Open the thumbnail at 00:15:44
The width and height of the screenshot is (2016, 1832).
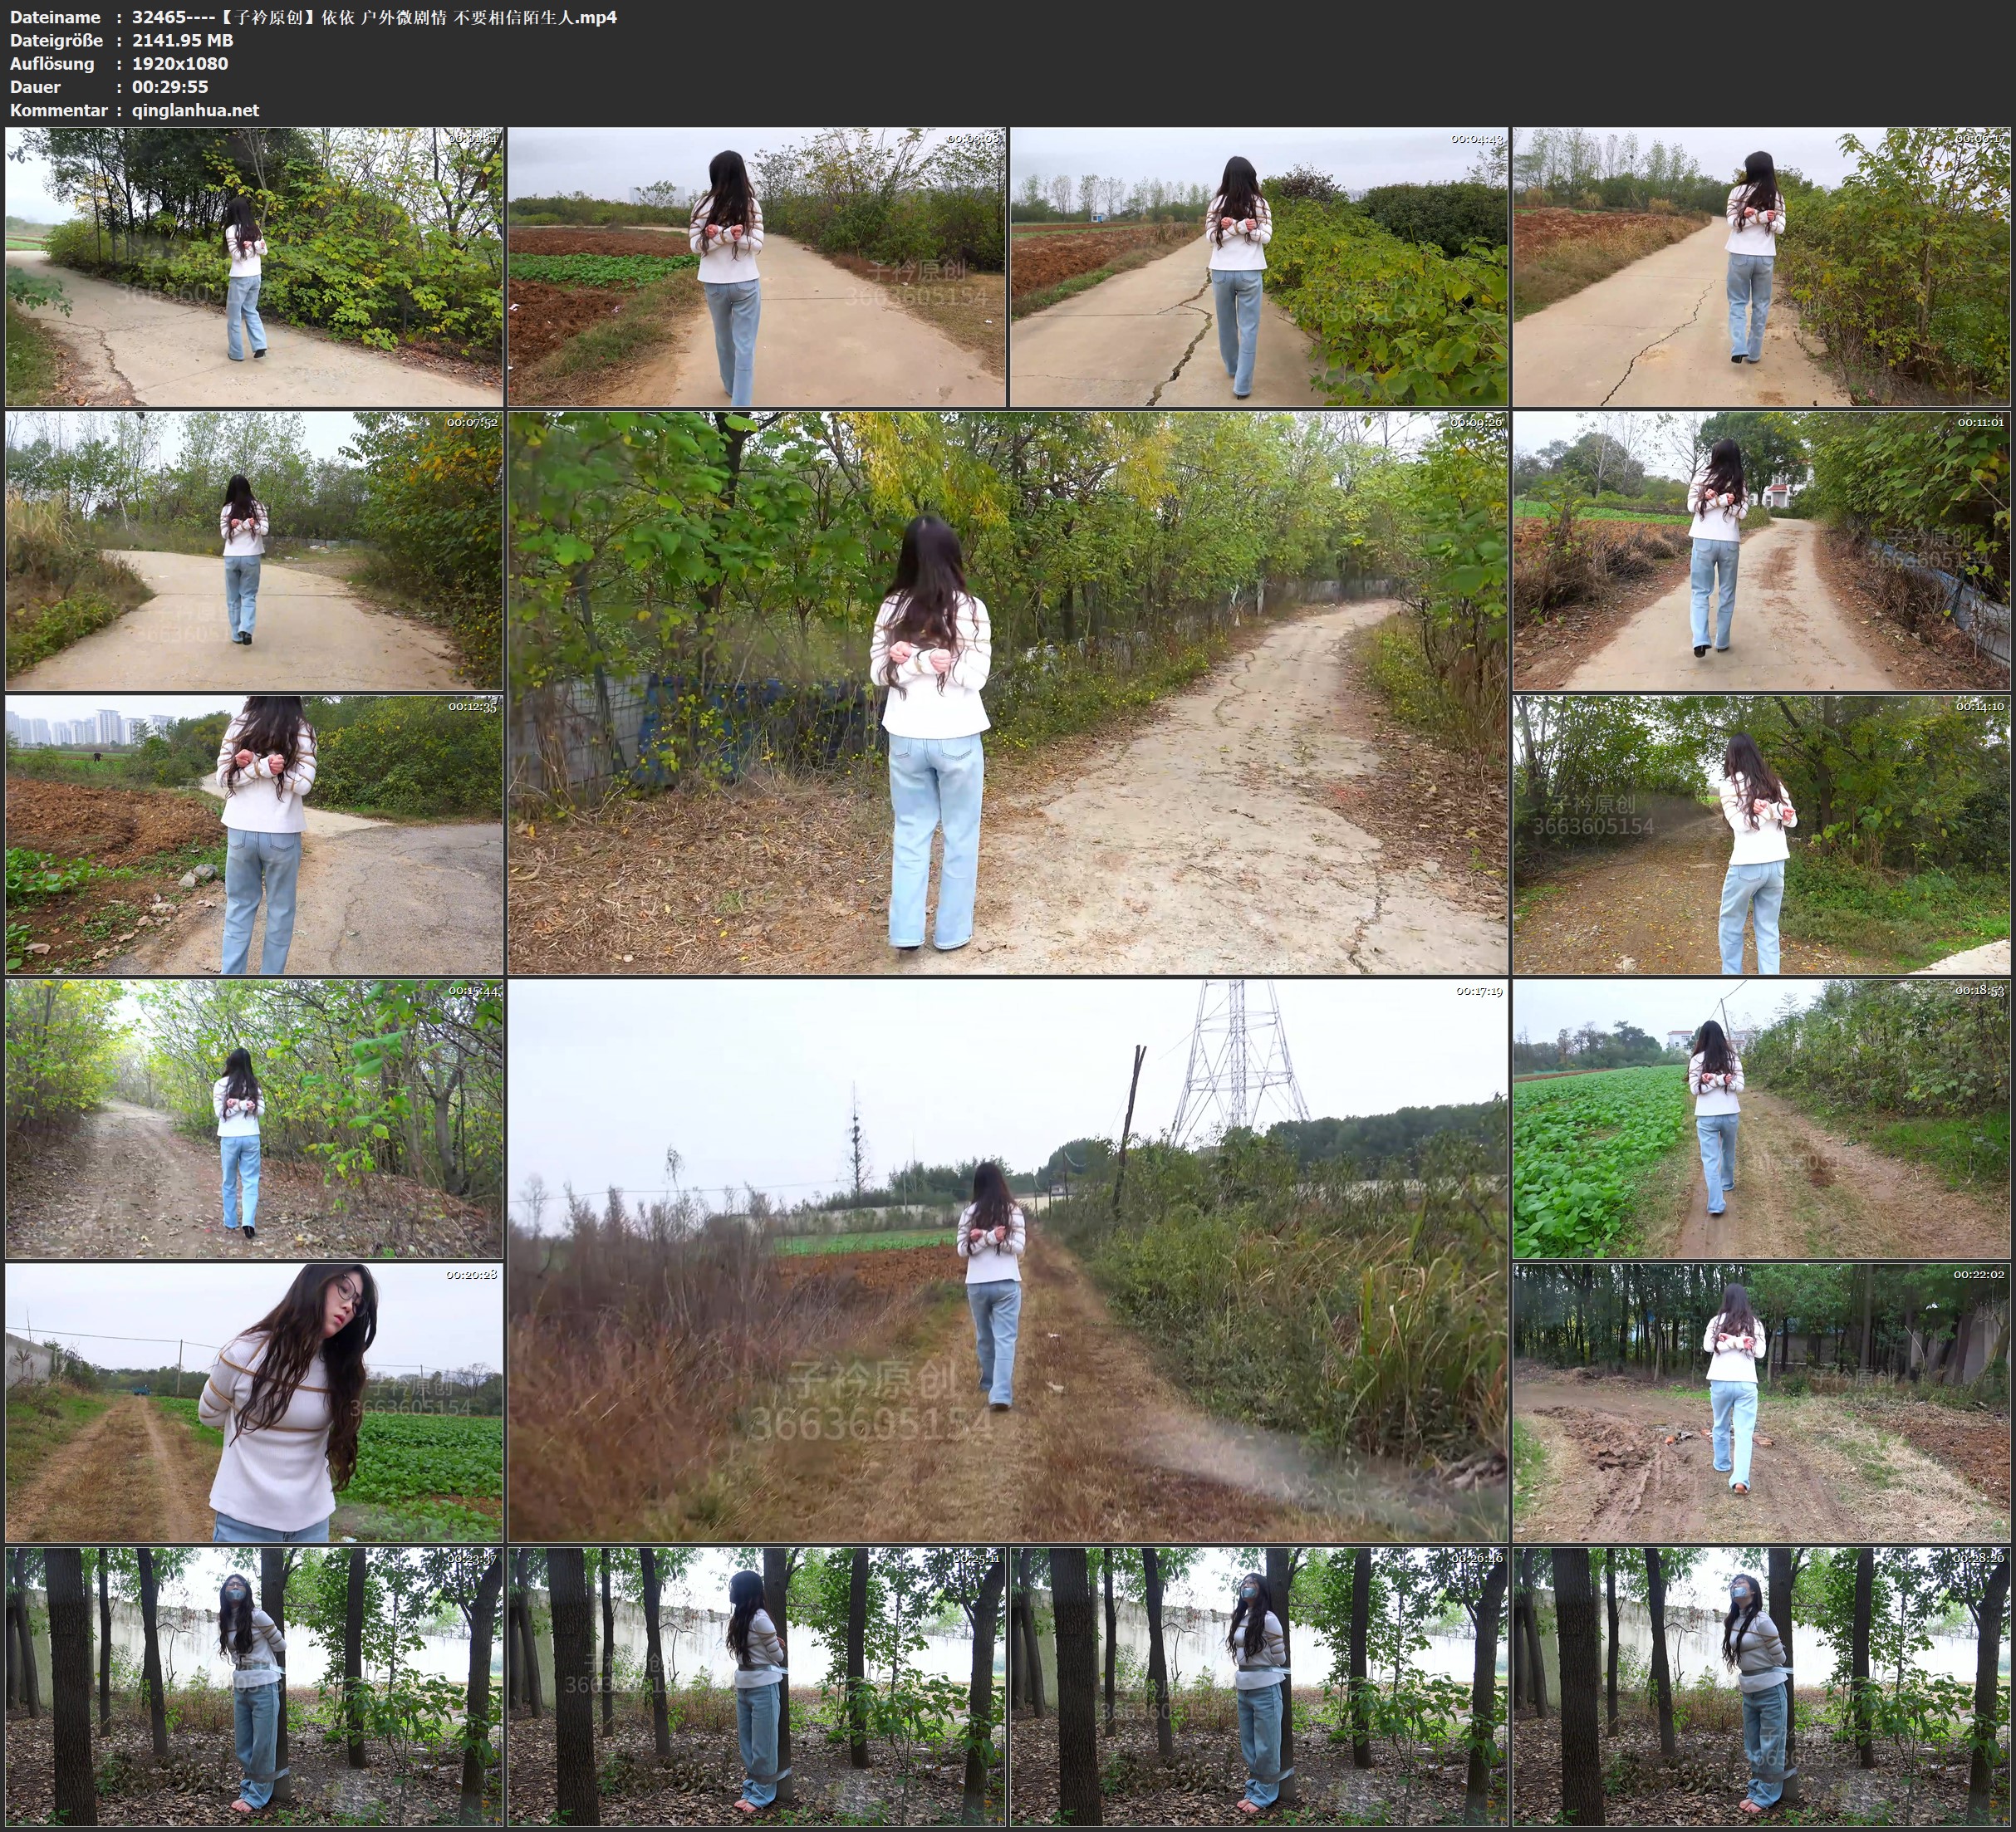pyautogui.click(x=254, y=1119)
